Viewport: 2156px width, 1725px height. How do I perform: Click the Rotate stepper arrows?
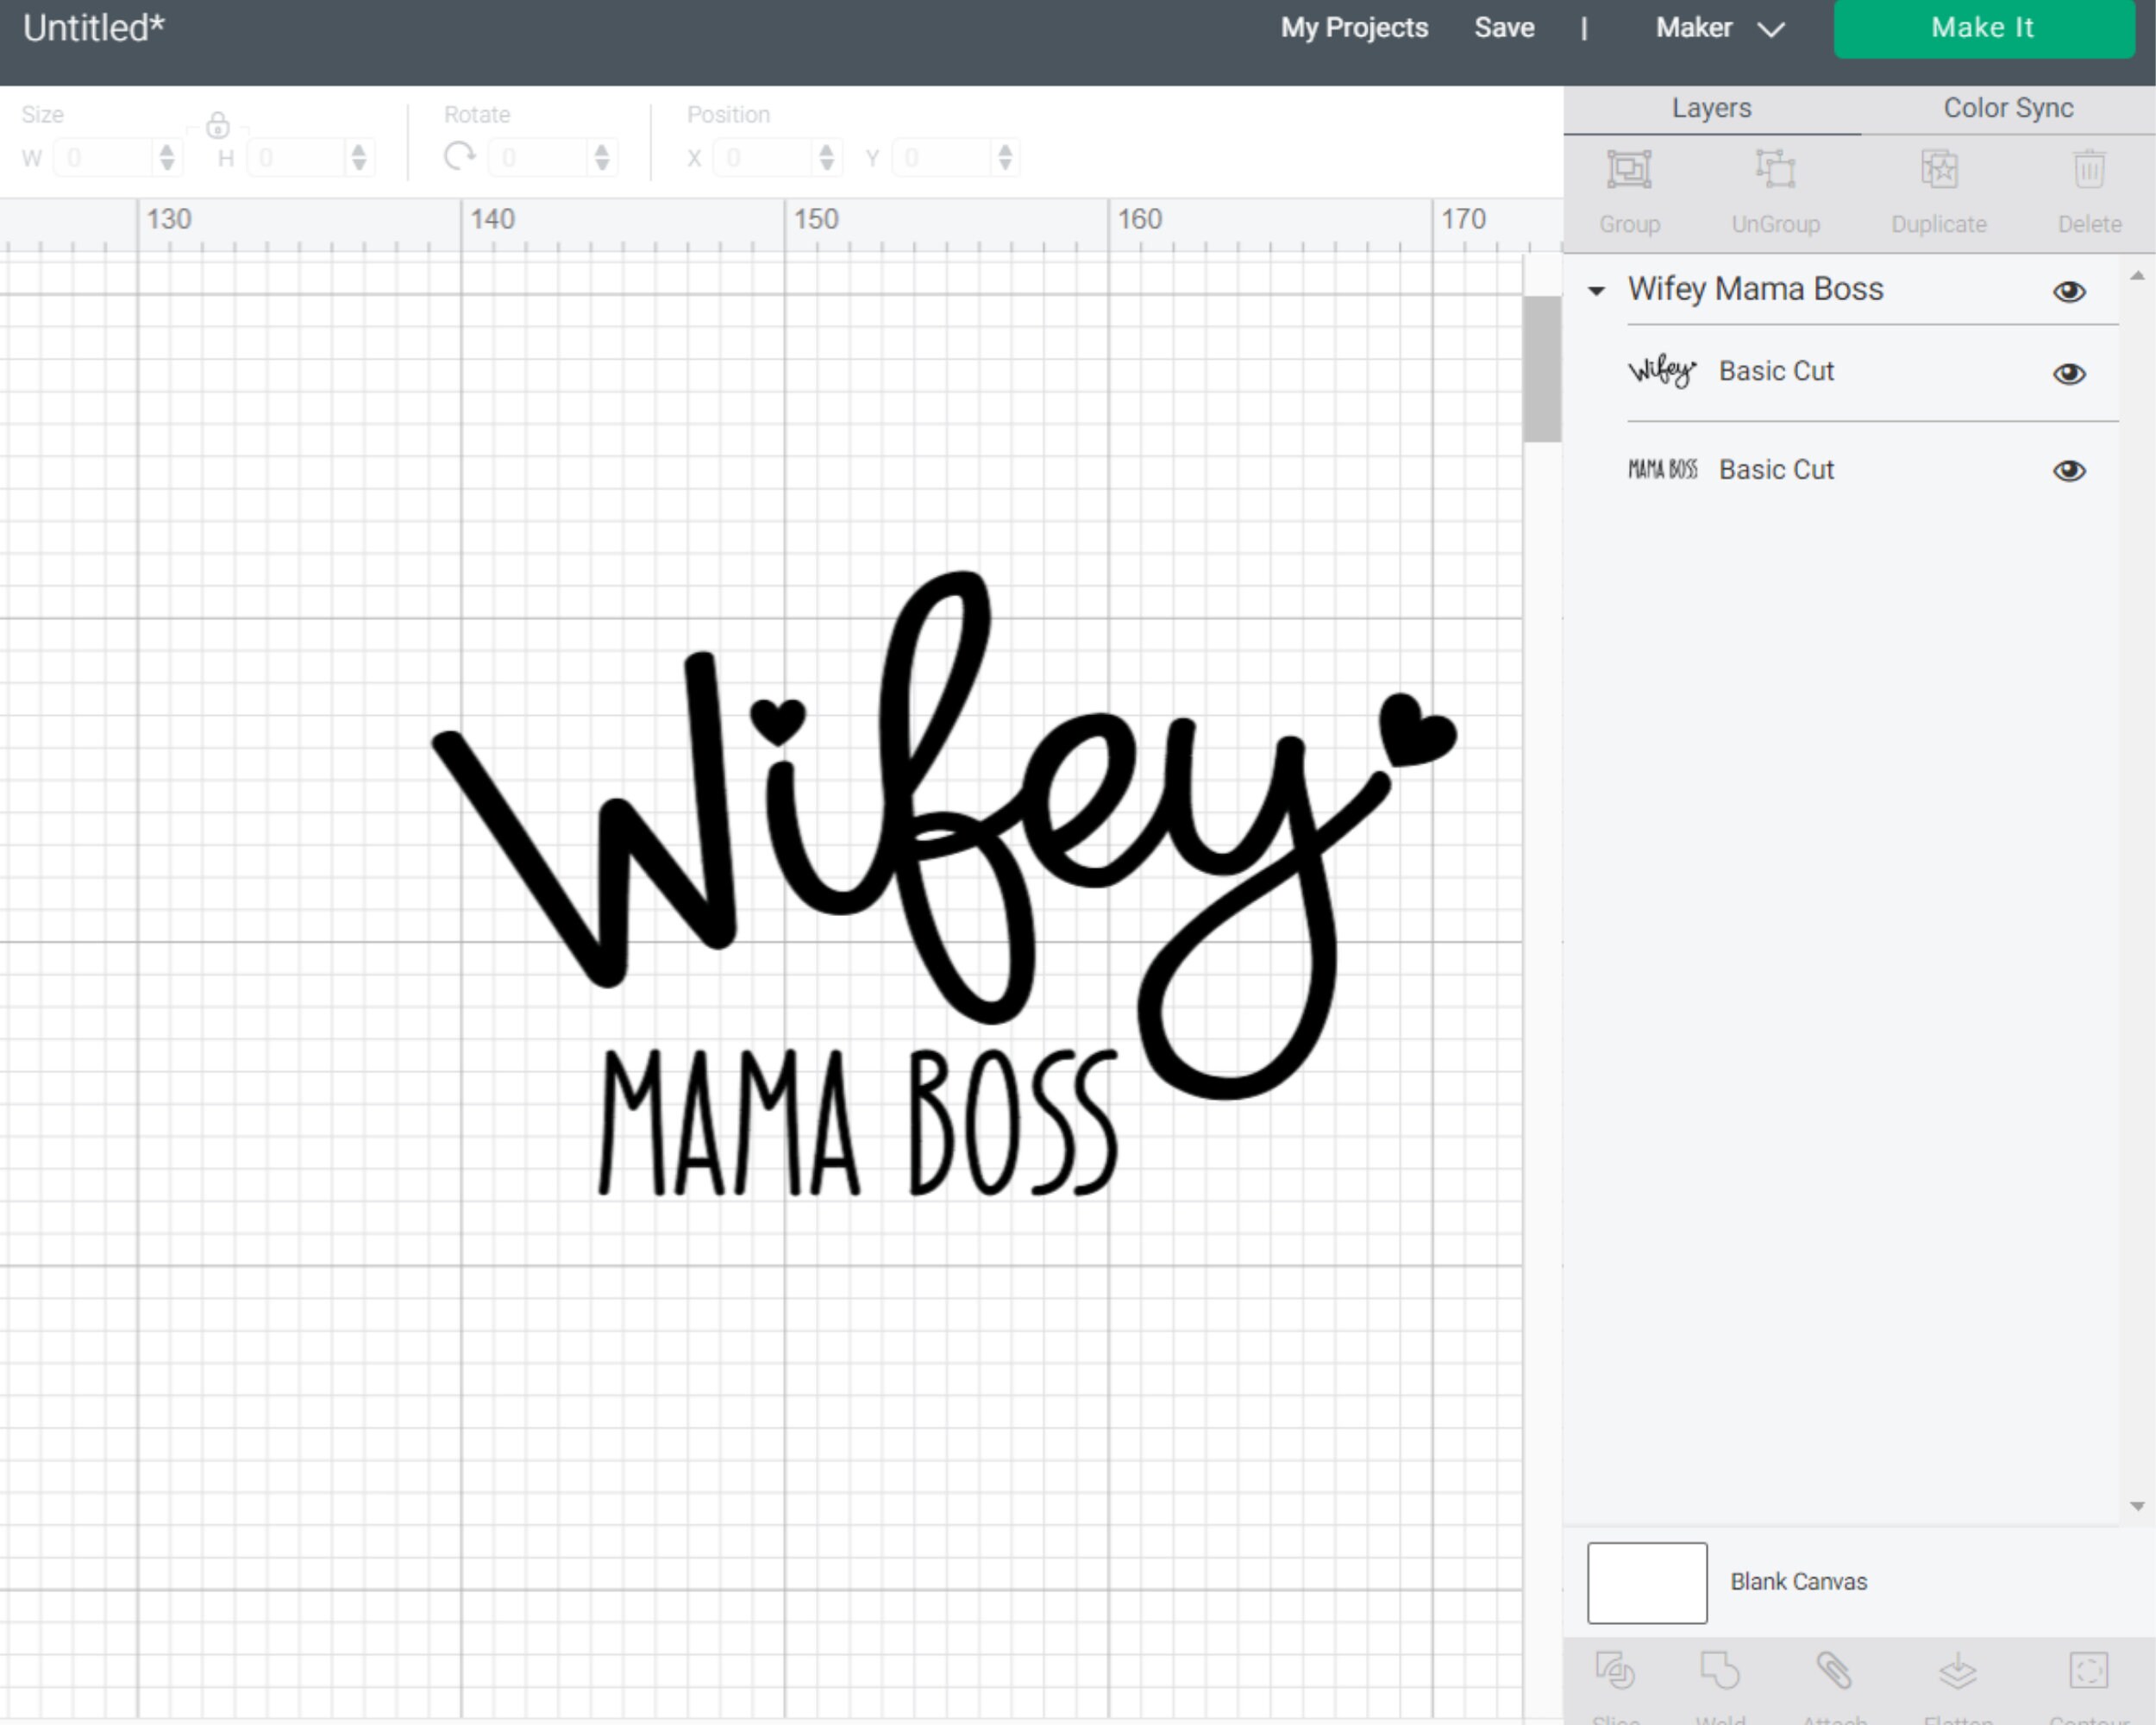point(602,157)
